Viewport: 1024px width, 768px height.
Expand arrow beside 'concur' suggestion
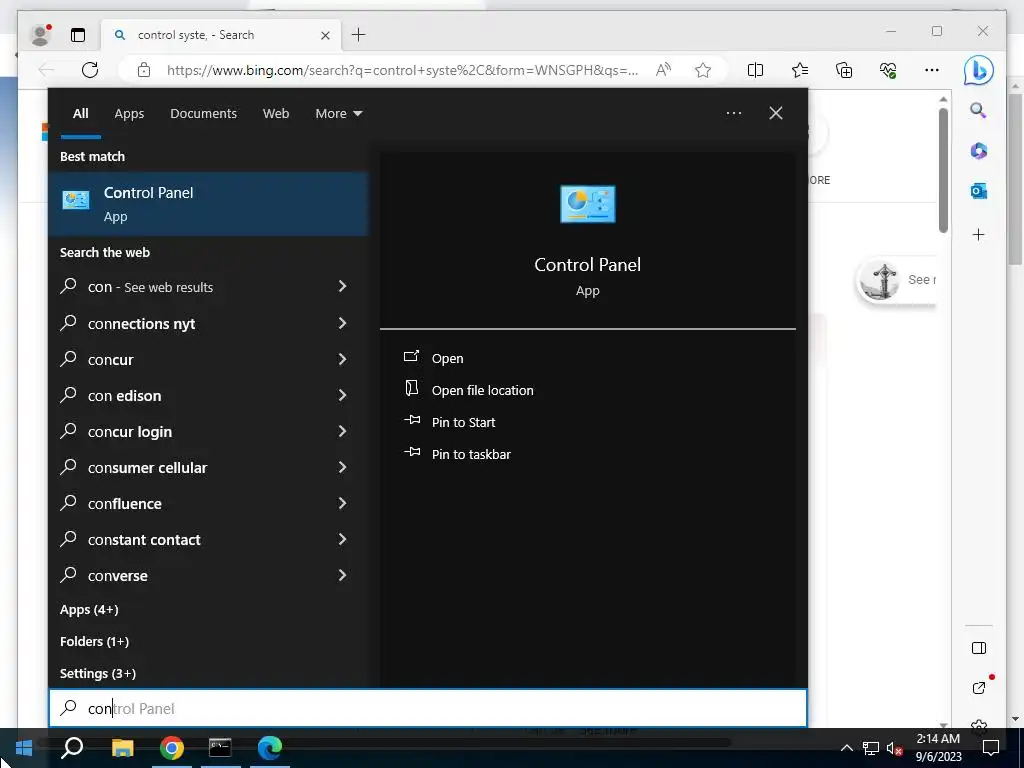click(x=342, y=359)
